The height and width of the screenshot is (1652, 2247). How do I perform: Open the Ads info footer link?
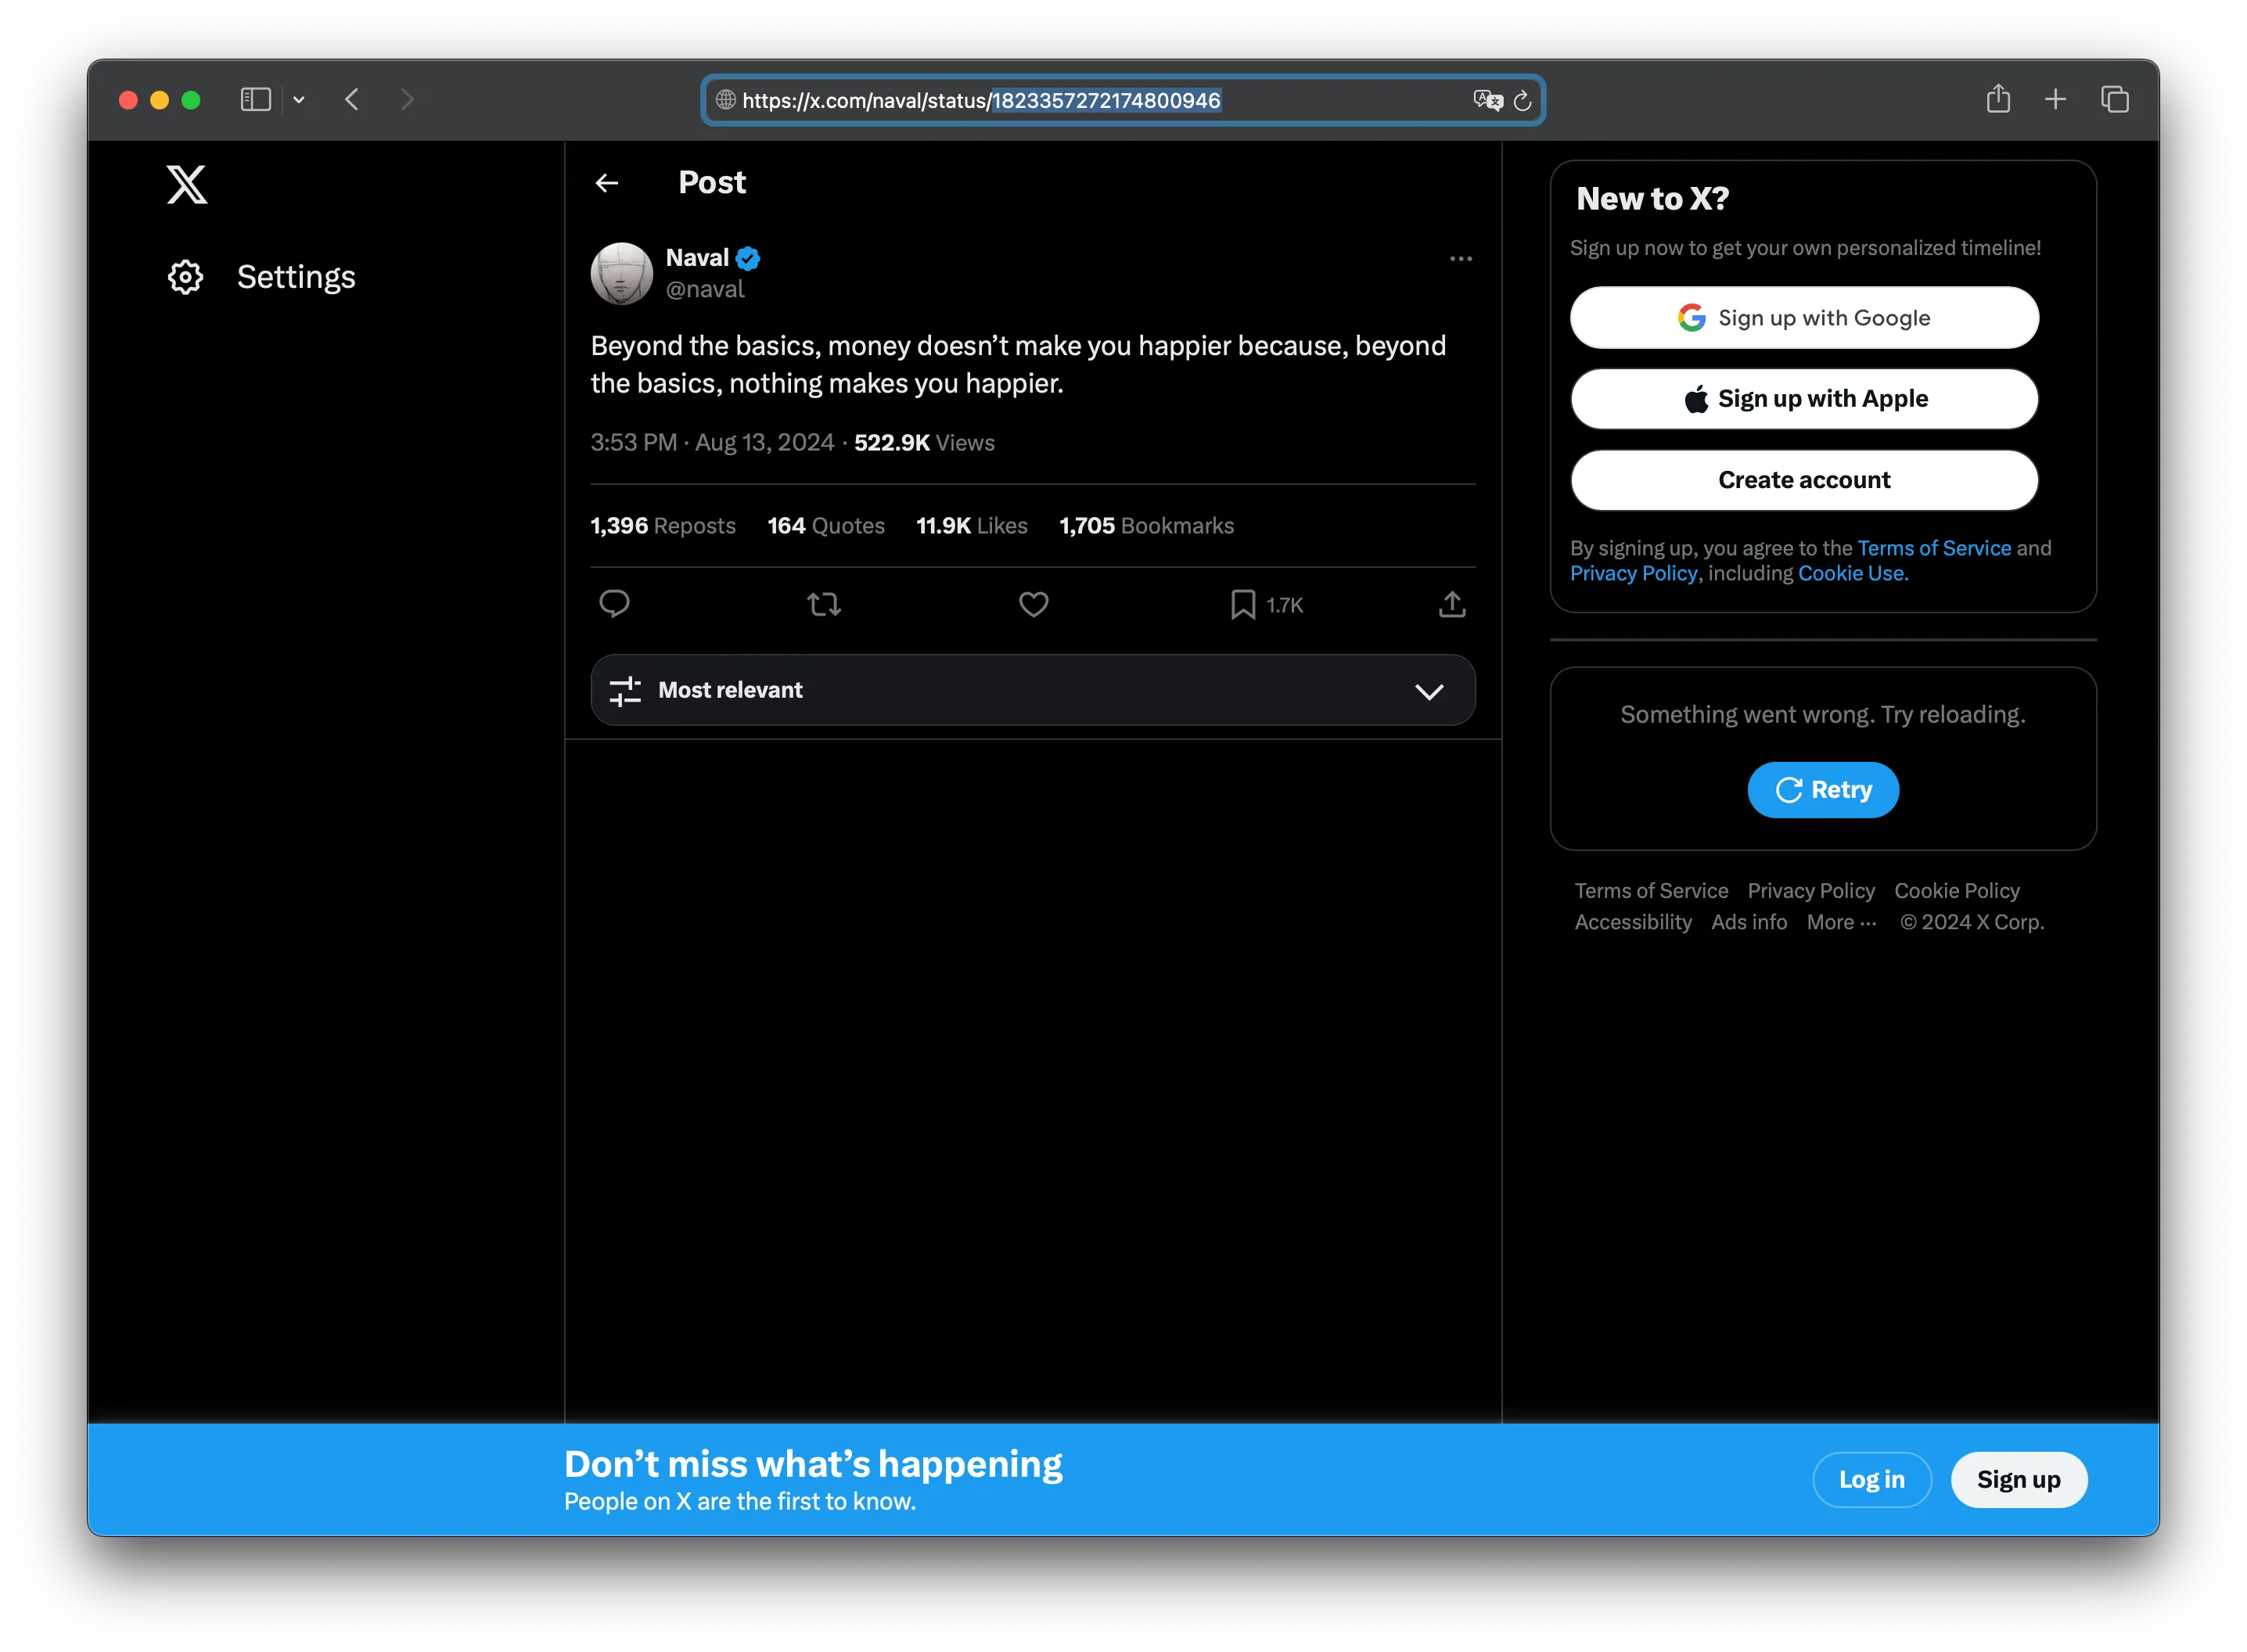coord(1748,923)
